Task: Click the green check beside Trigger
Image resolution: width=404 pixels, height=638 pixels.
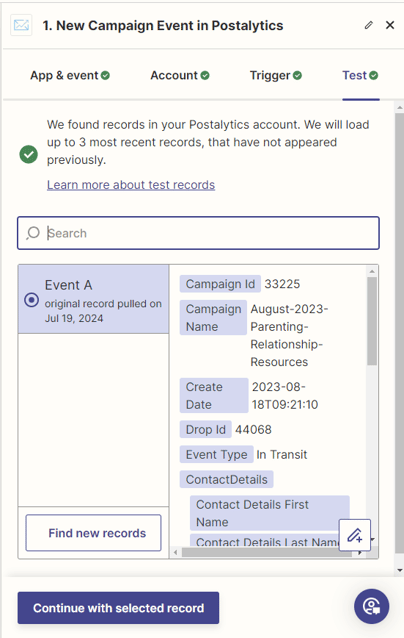Action: [x=297, y=75]
